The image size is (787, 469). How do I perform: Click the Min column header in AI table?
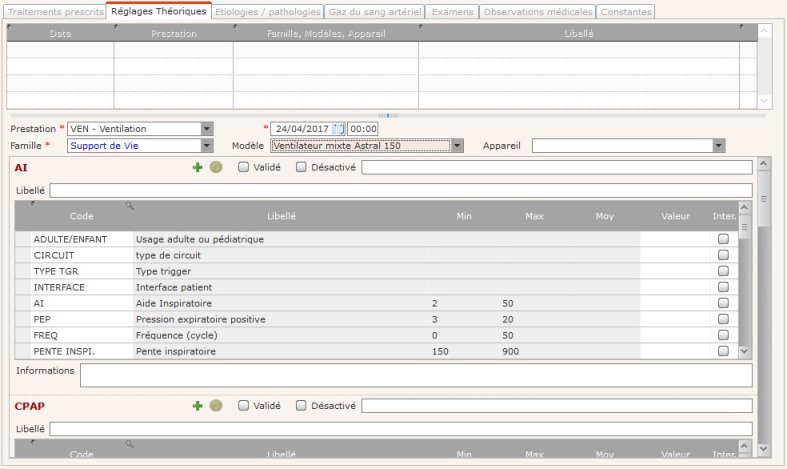pyautogui.click(x=464, y=216)
